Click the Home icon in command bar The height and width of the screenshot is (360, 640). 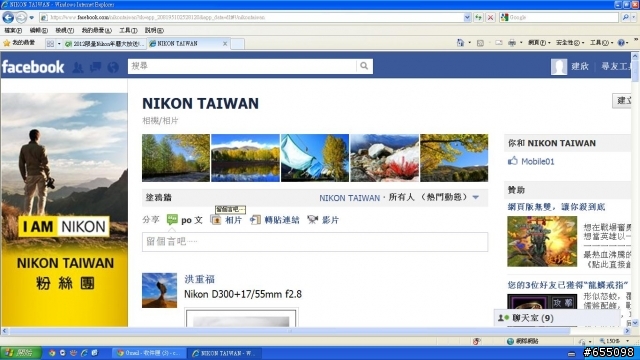click(460, 42)
